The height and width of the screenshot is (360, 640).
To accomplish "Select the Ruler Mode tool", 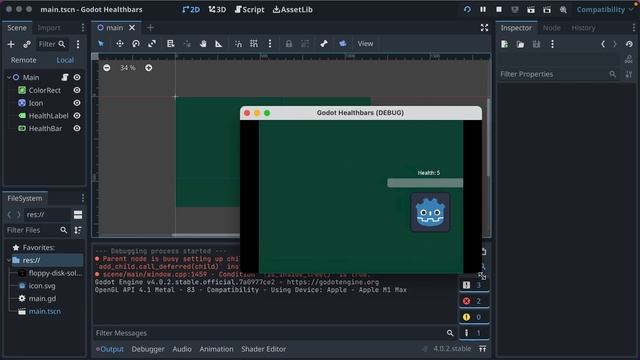I will coord(219,44).
